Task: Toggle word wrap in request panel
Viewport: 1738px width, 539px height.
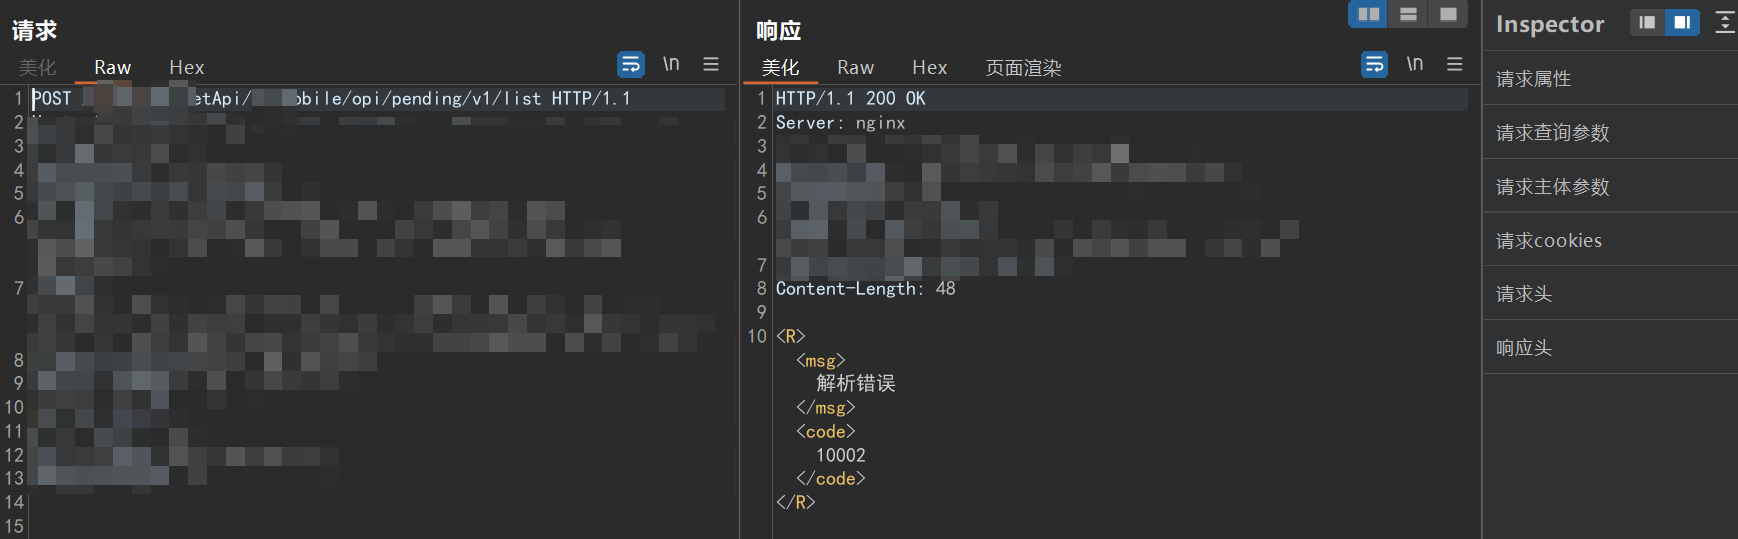Action: point(631,65)
